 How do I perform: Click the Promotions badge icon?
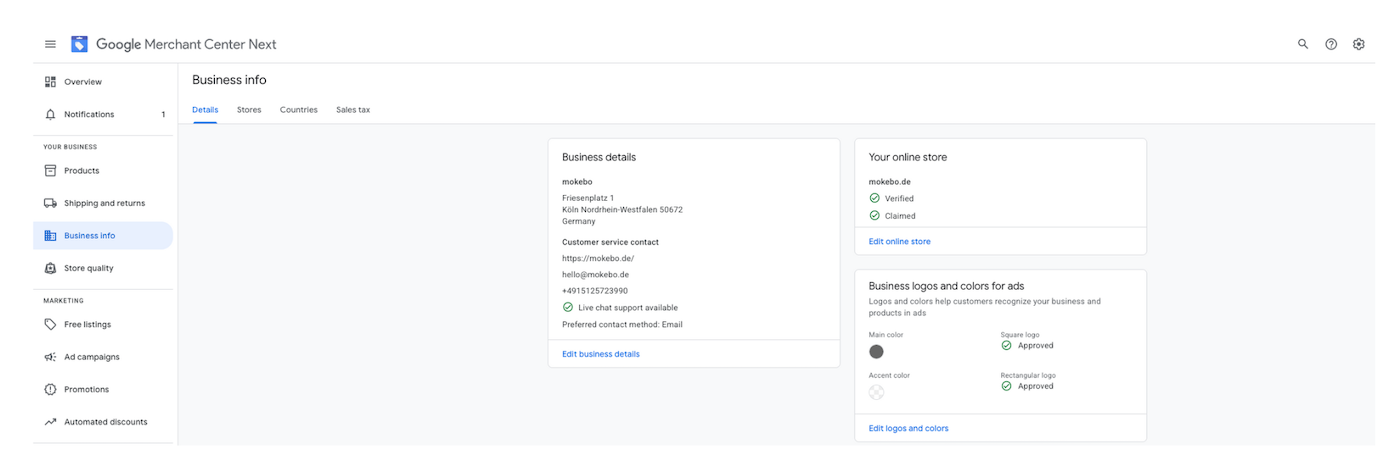coord(50,389)
